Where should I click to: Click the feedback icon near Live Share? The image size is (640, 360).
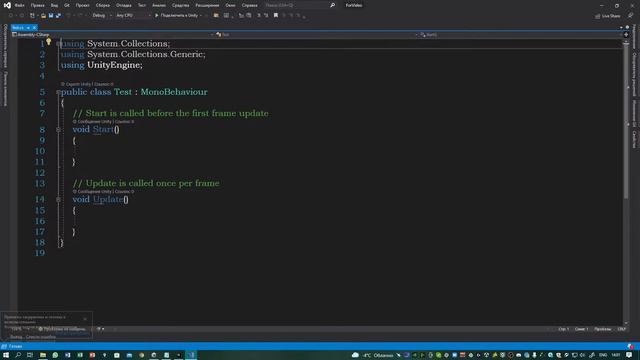[x=630, y=16]
